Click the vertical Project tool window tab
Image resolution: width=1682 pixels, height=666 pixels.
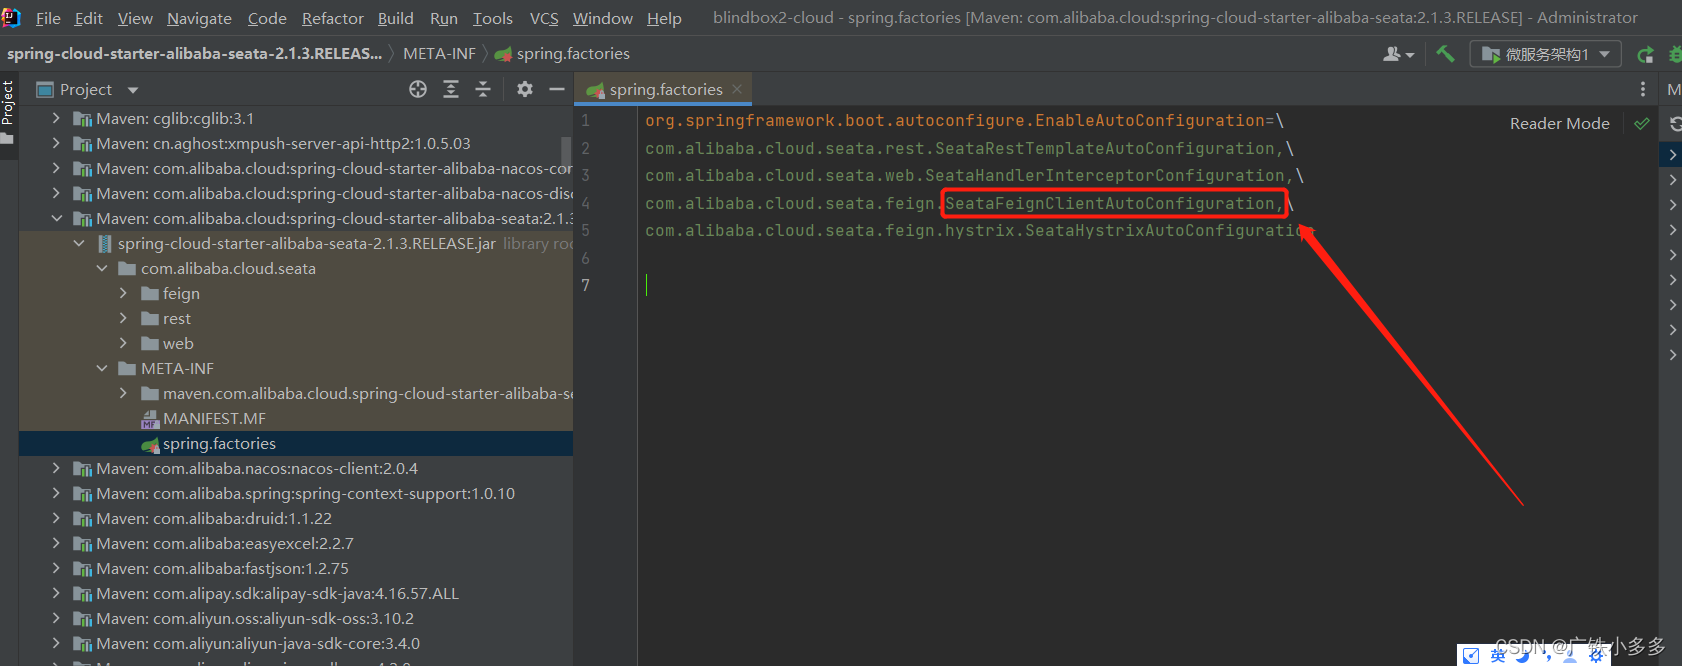click(x=8, y=111)
